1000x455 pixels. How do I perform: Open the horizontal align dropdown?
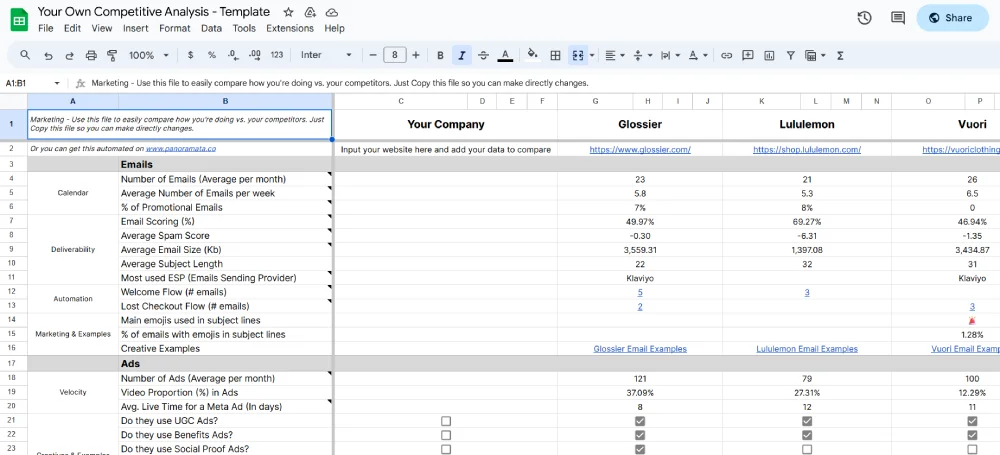[x=615, y=56]
